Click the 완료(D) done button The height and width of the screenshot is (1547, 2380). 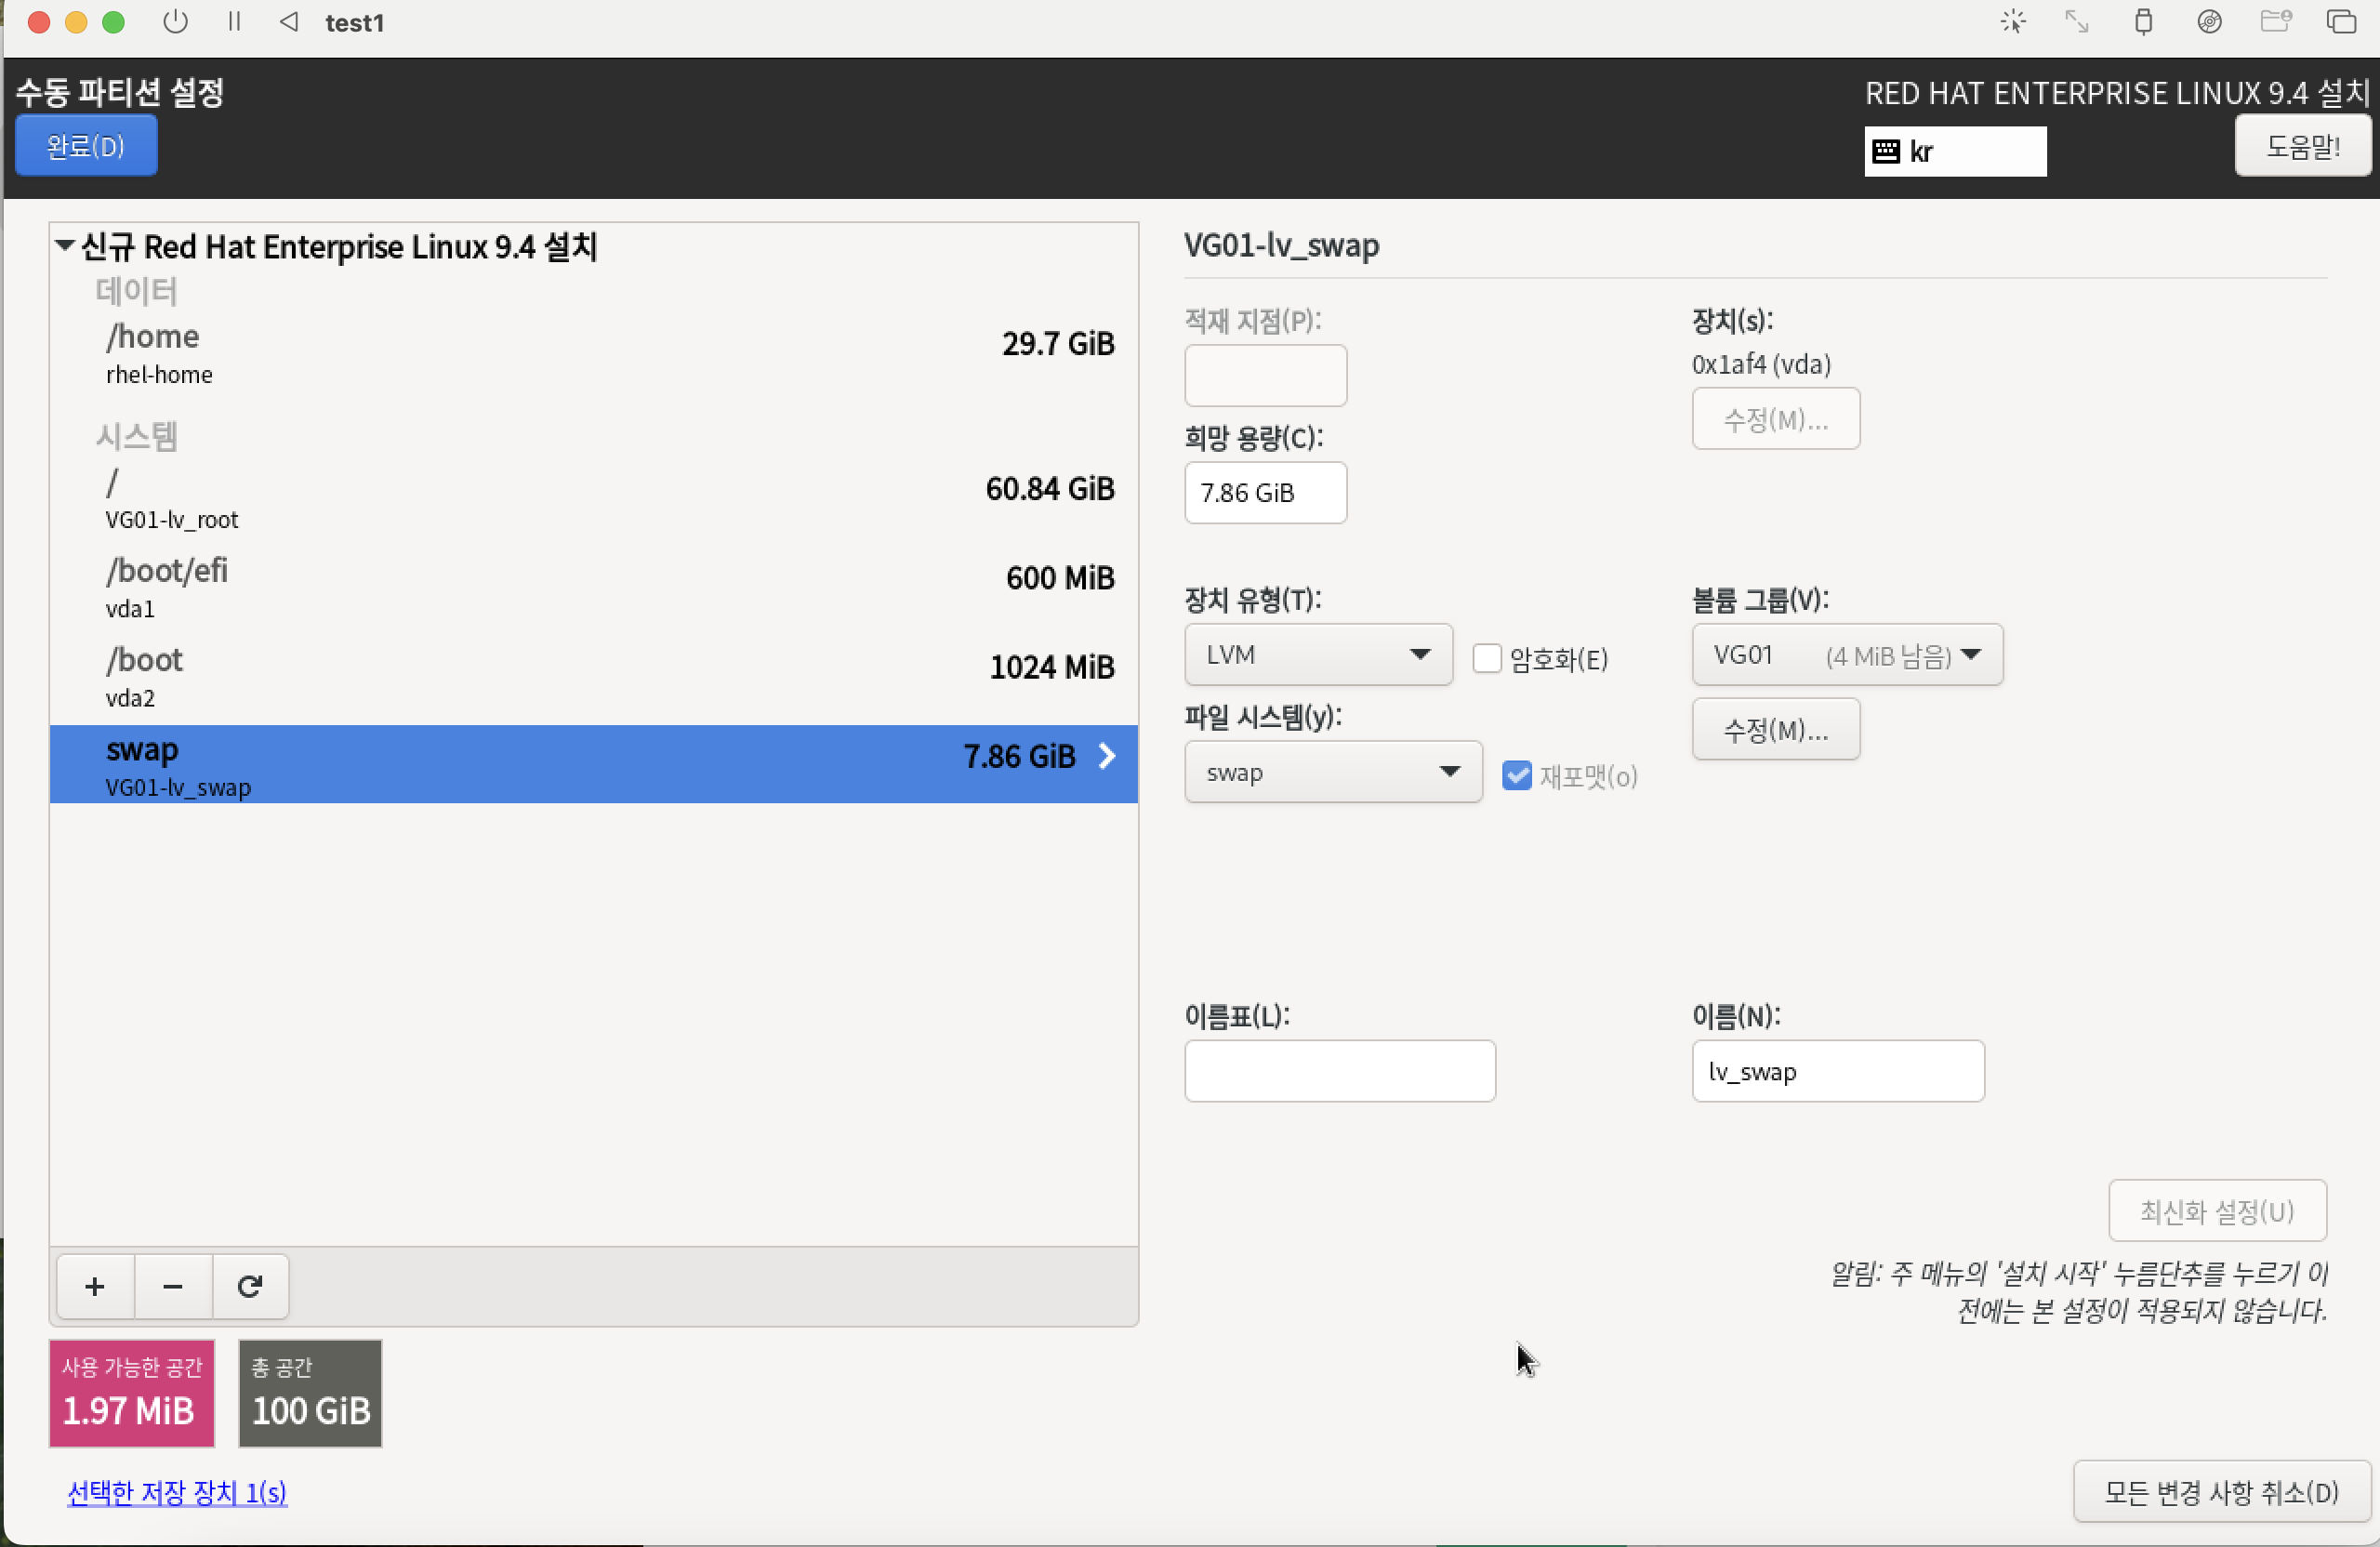click(86, 146)
